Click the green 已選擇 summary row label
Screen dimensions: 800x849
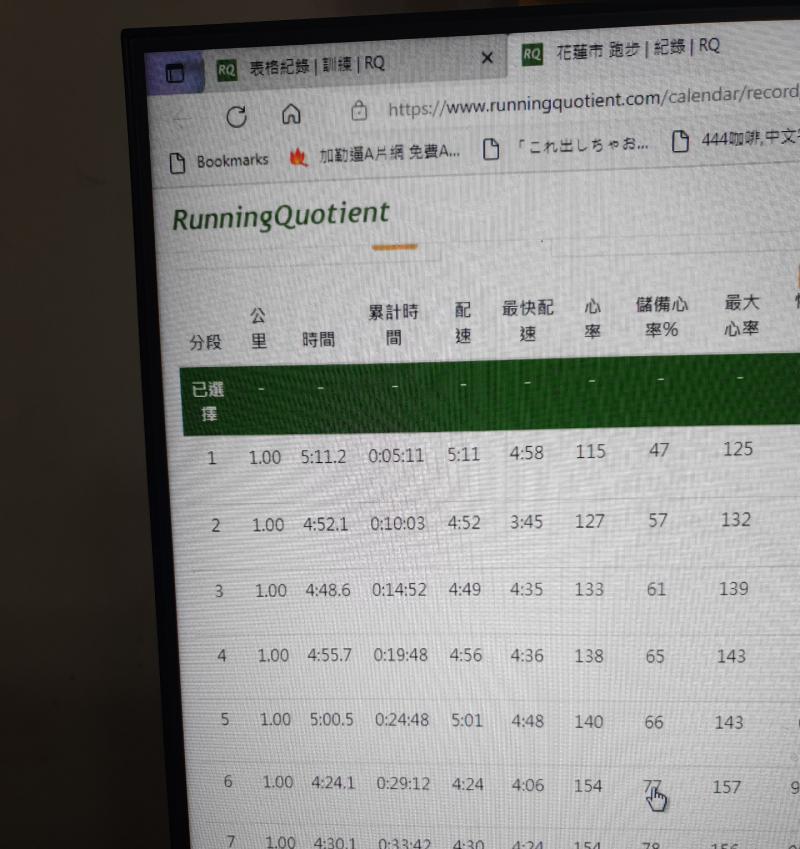pos(208,401)
